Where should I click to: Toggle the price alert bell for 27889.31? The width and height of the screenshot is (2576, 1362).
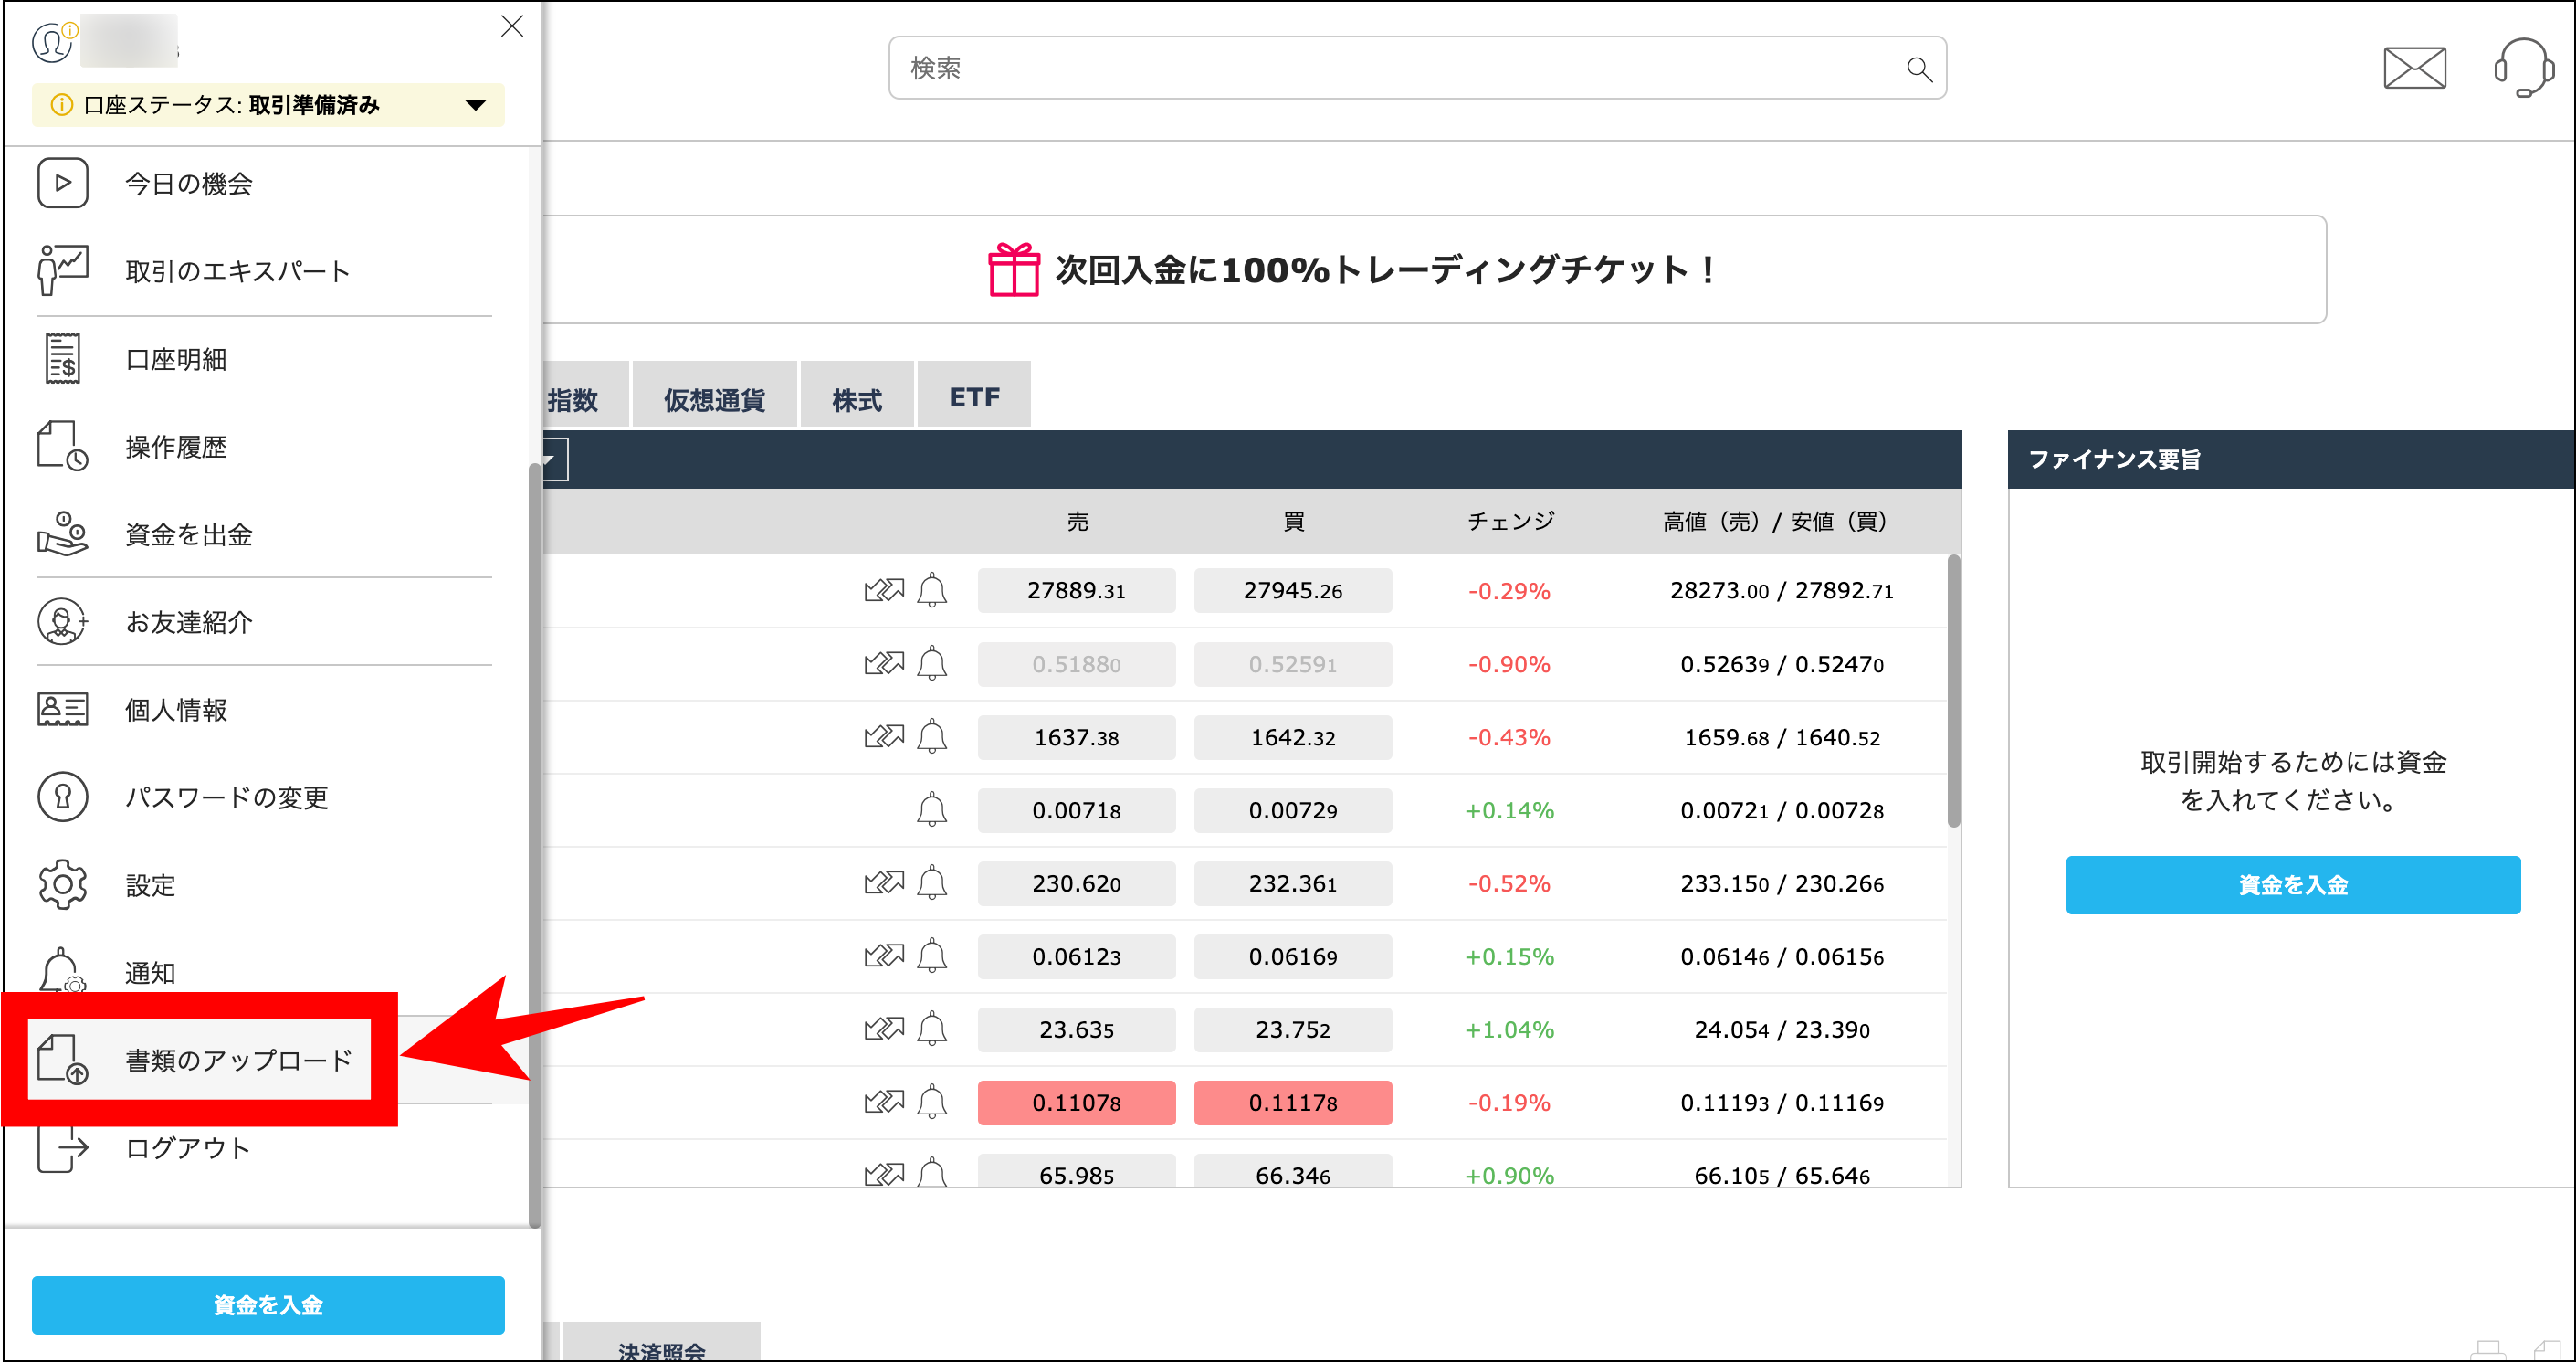[x=932, y=590]
